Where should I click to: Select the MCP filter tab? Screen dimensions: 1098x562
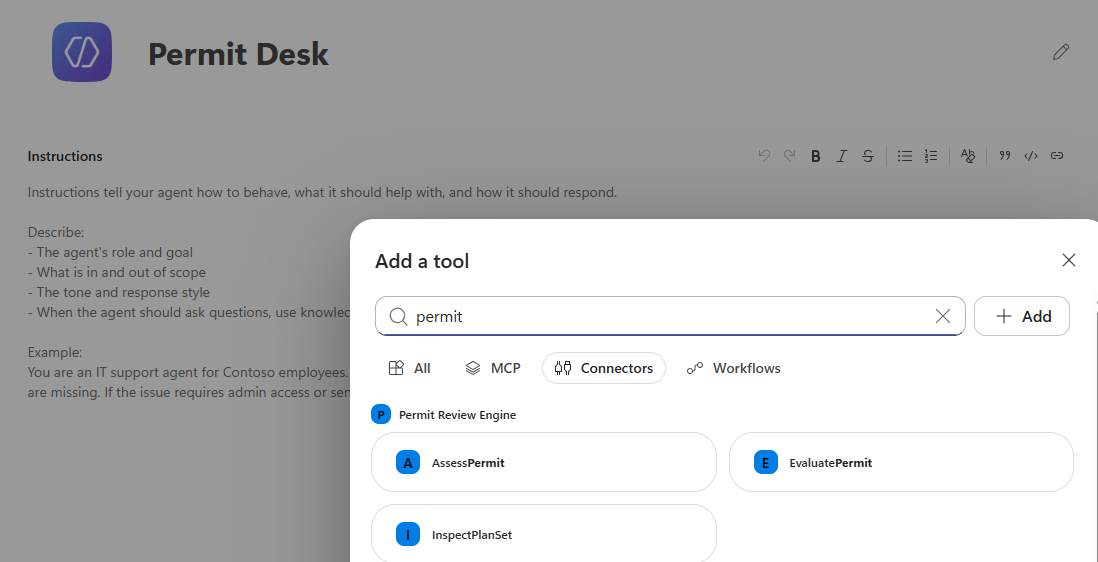click(x=493, y=368)
